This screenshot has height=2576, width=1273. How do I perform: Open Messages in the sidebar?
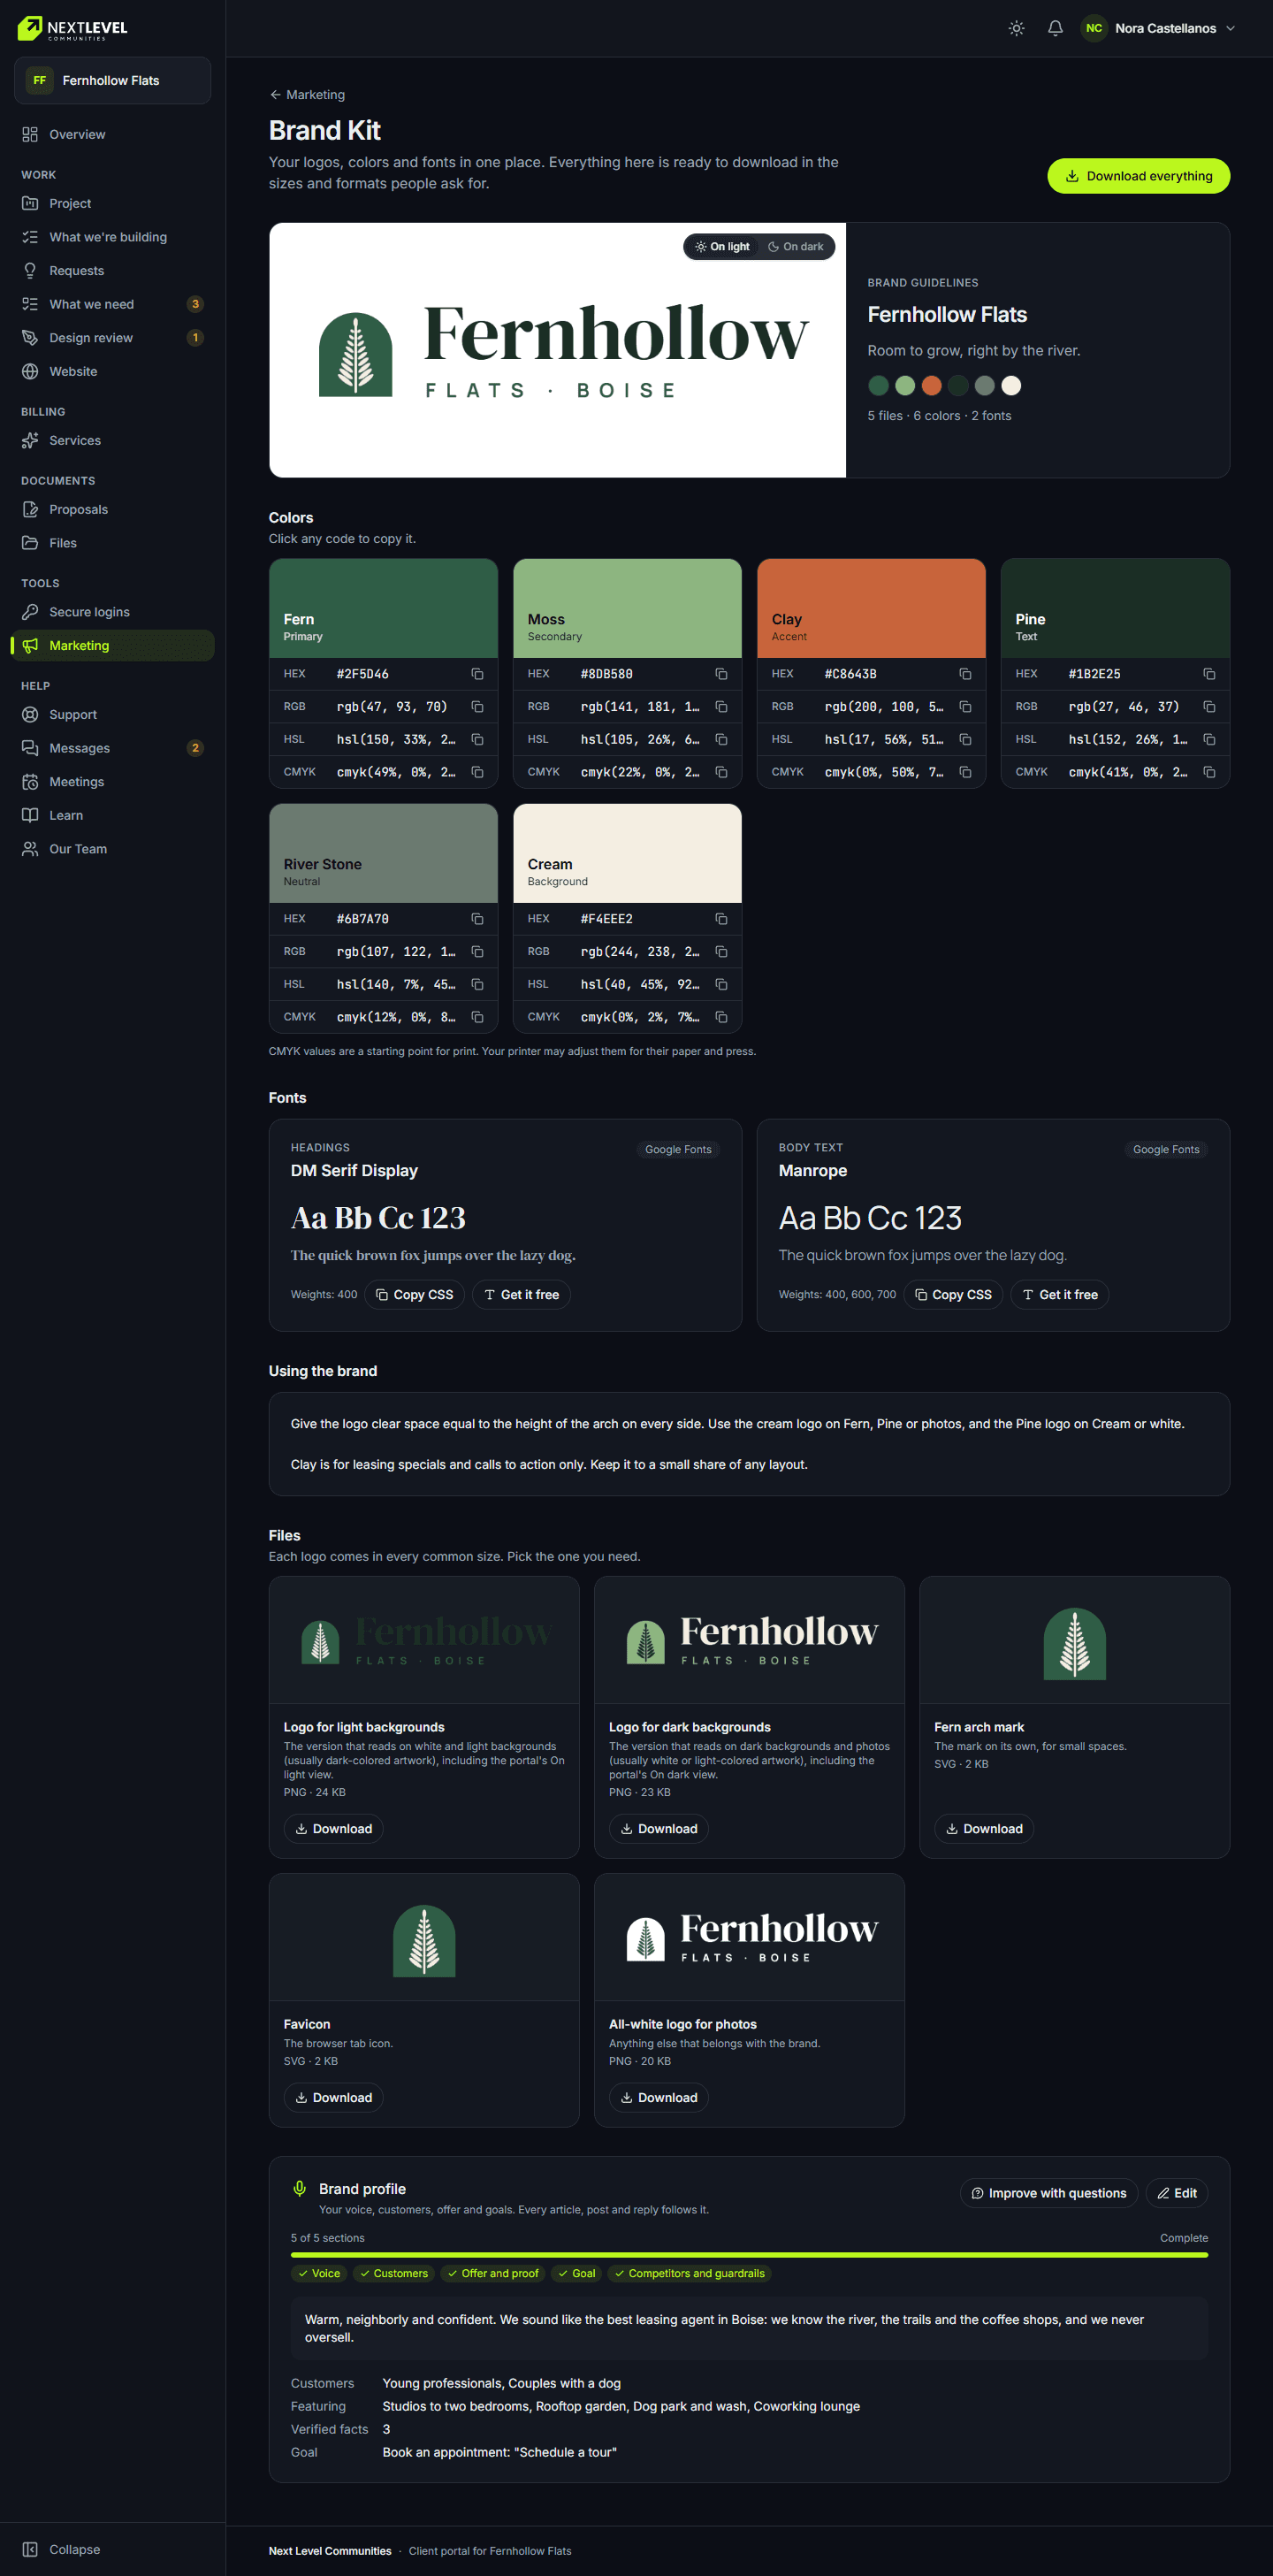(x=112, y=748)
